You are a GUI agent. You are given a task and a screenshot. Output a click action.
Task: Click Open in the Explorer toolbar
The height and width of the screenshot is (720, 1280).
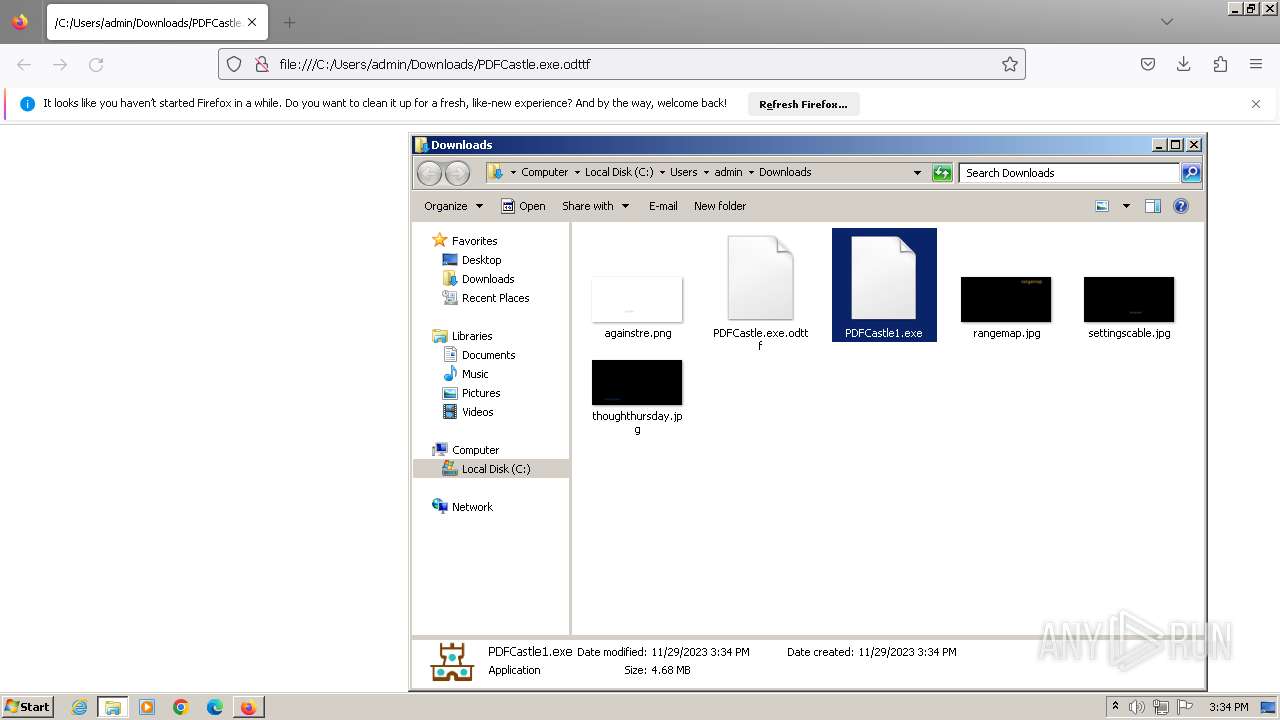click(523, 206)
